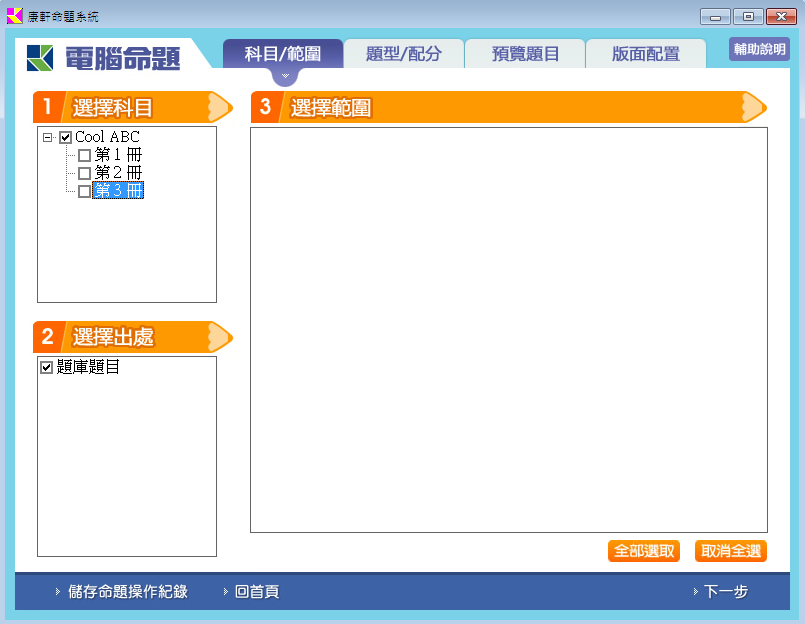Select the 第 2 冊 tree item

pos(118,173)
